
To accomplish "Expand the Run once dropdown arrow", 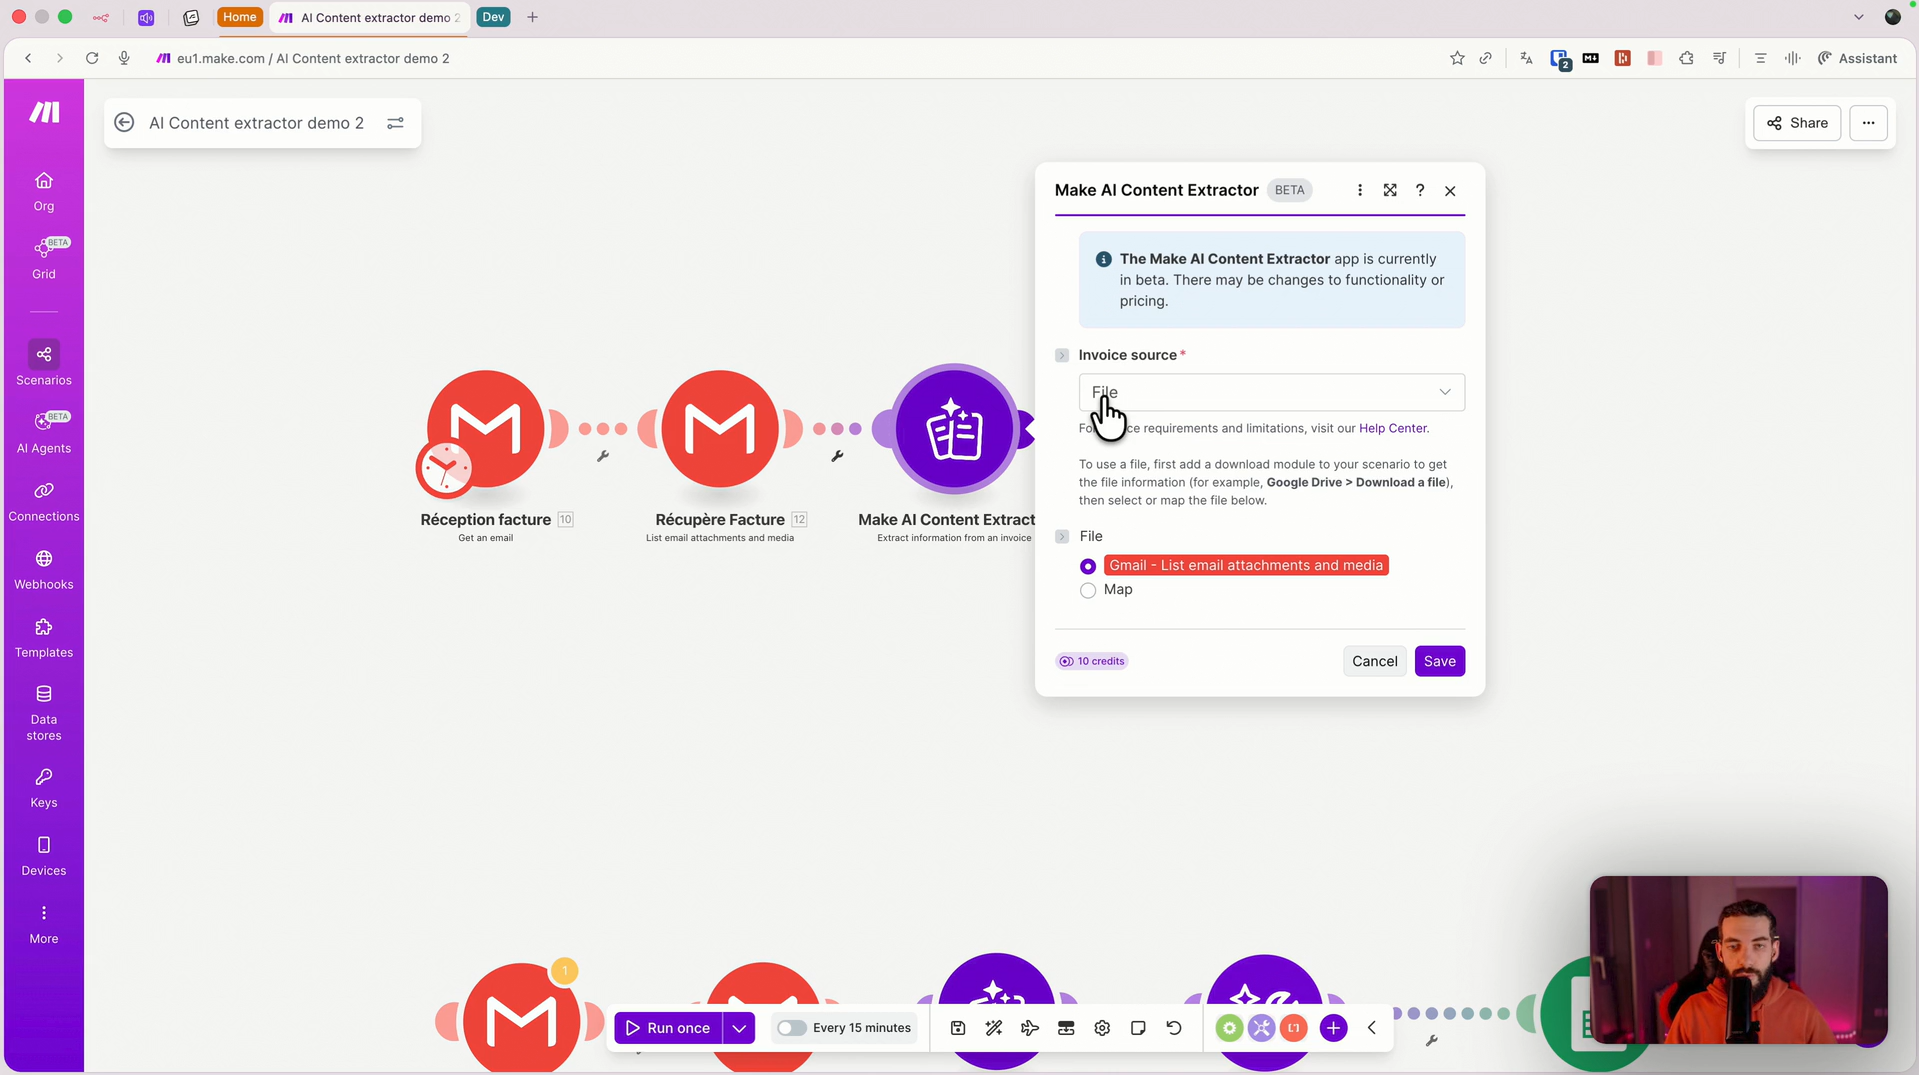I will pyautogui.click(x=739, y=1027).
